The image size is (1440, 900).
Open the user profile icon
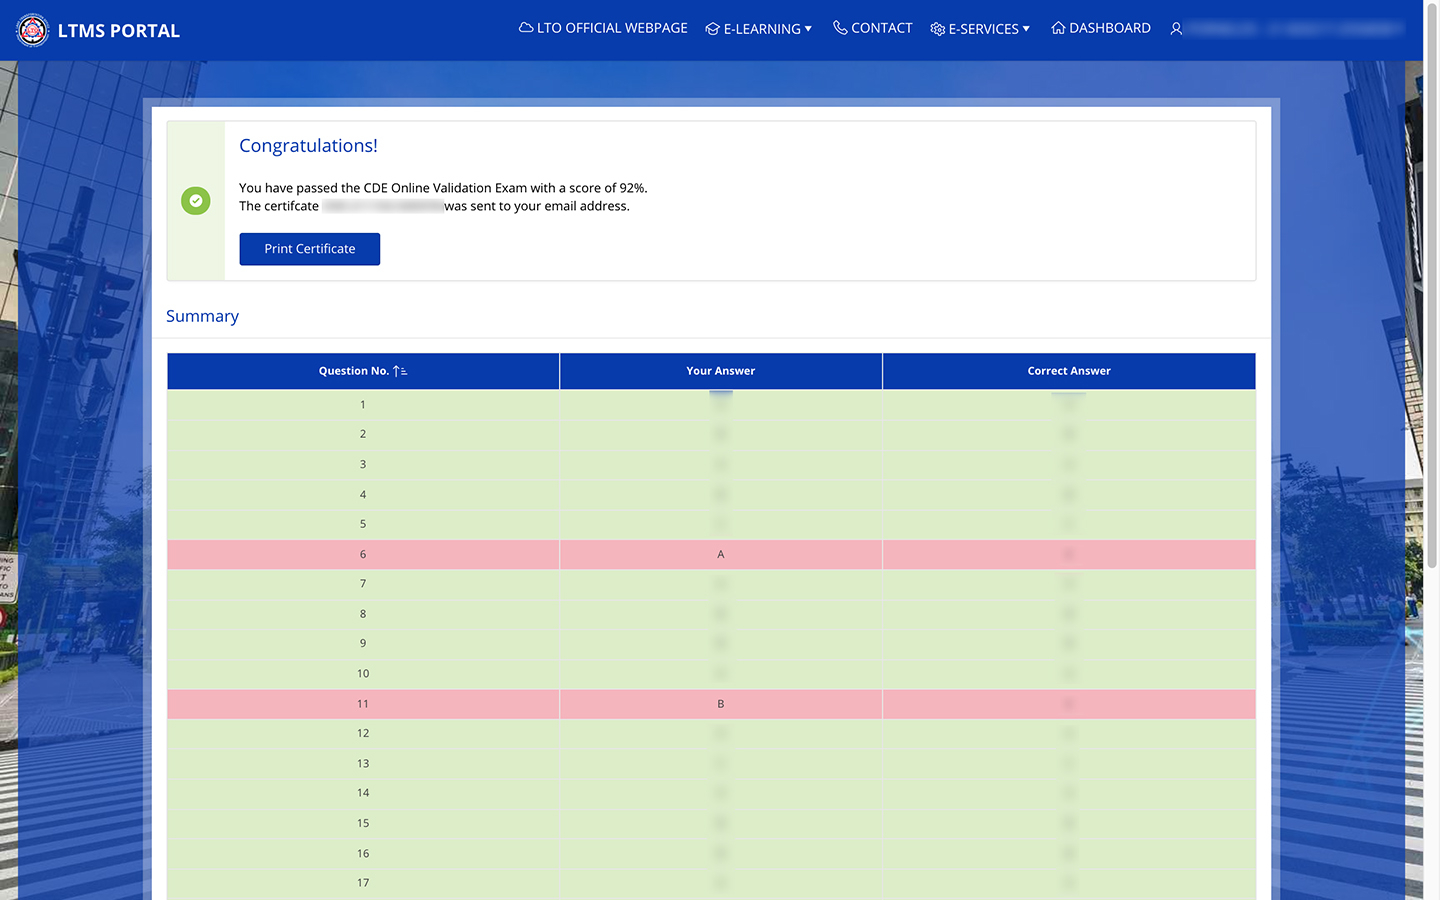[x=1176, y=29]
